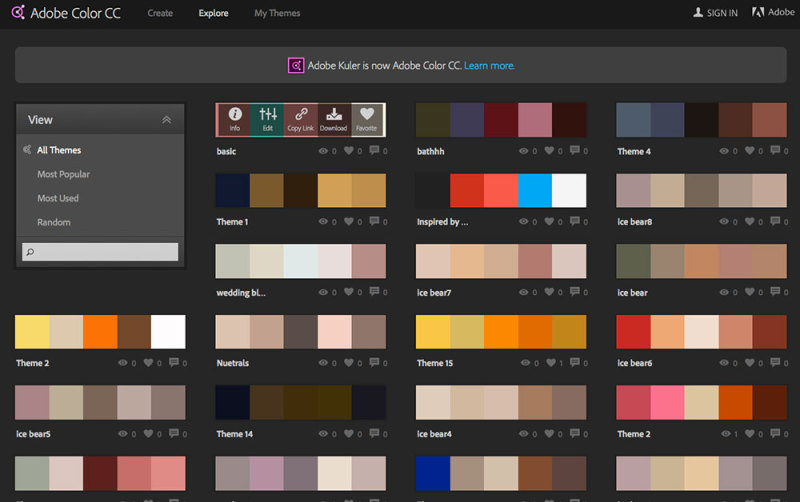Click pink swatch in bathhh theme
The image size is (800, 502).
[535, 120]
